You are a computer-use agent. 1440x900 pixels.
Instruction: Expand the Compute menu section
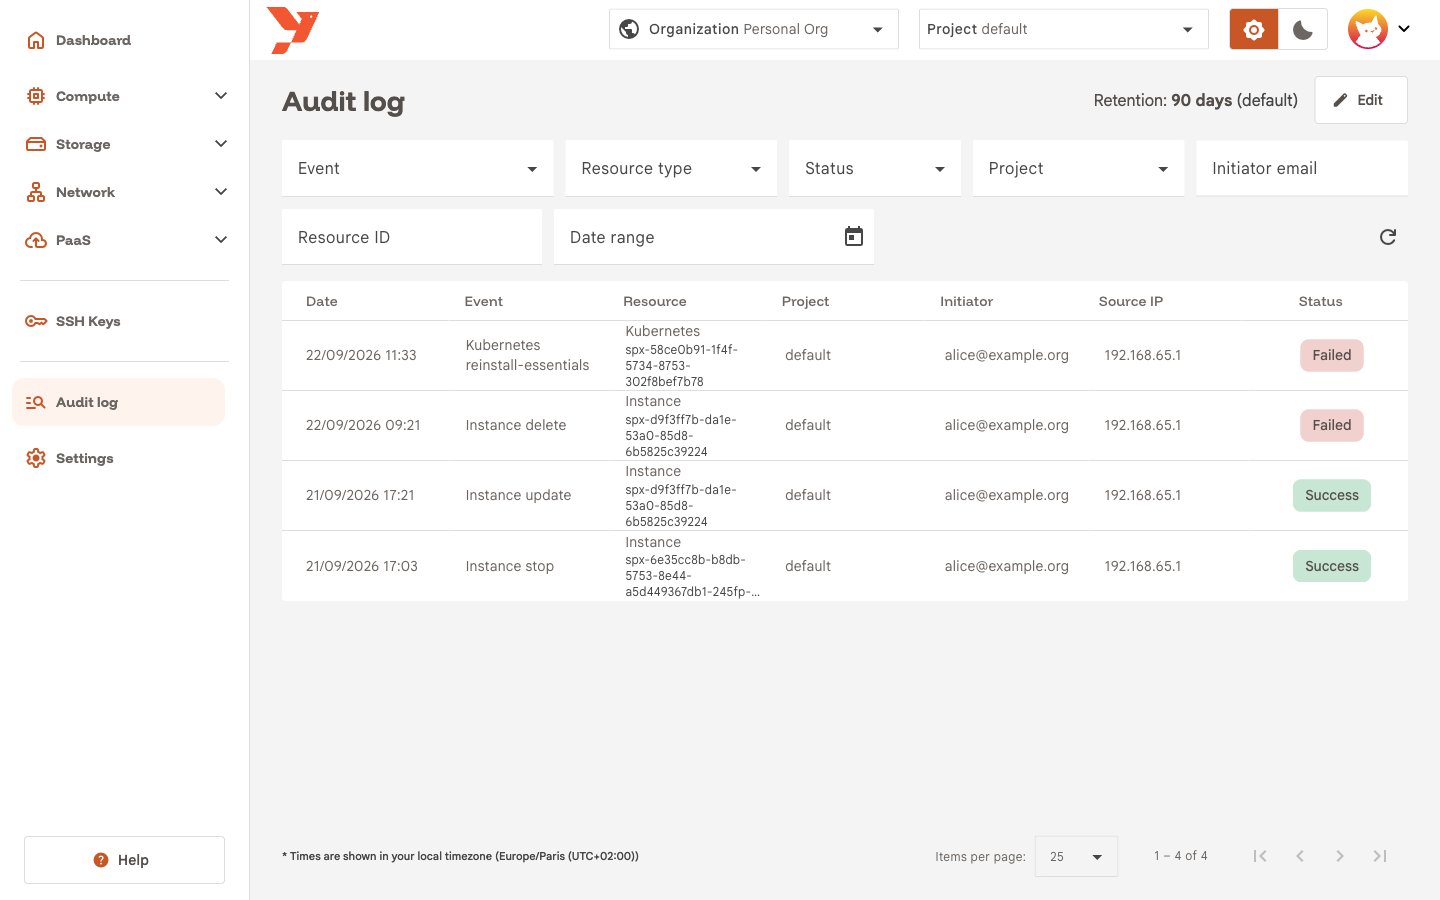[x=124, y=96]
